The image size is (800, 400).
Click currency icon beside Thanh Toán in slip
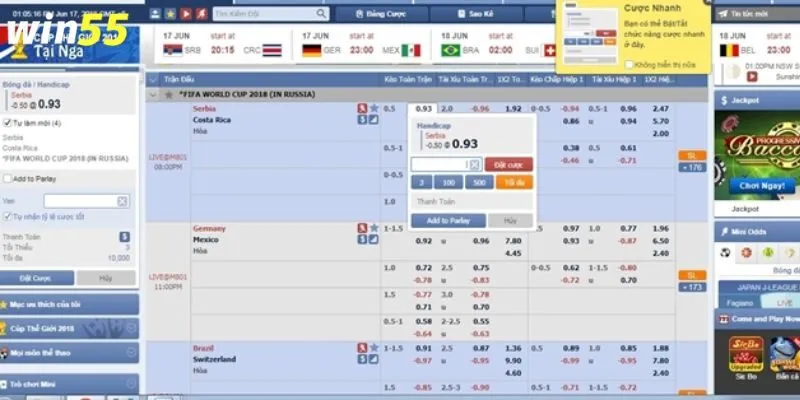(x=124, y=237)
